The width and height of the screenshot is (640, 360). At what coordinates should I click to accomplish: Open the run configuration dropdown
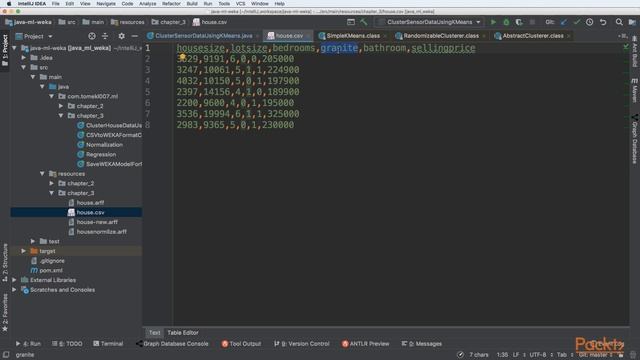[429, 22]
